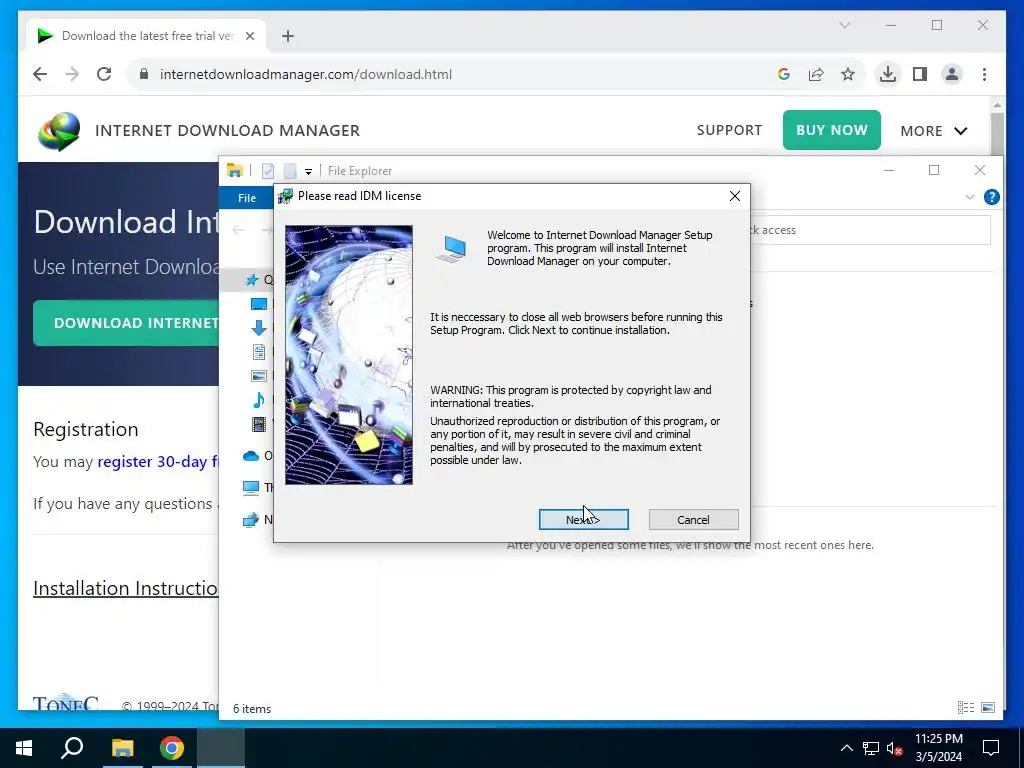The width and height of the screenshot is (1024, 768).
Task: Open Chrome three-dot menu
Action: tap(984, 74)
